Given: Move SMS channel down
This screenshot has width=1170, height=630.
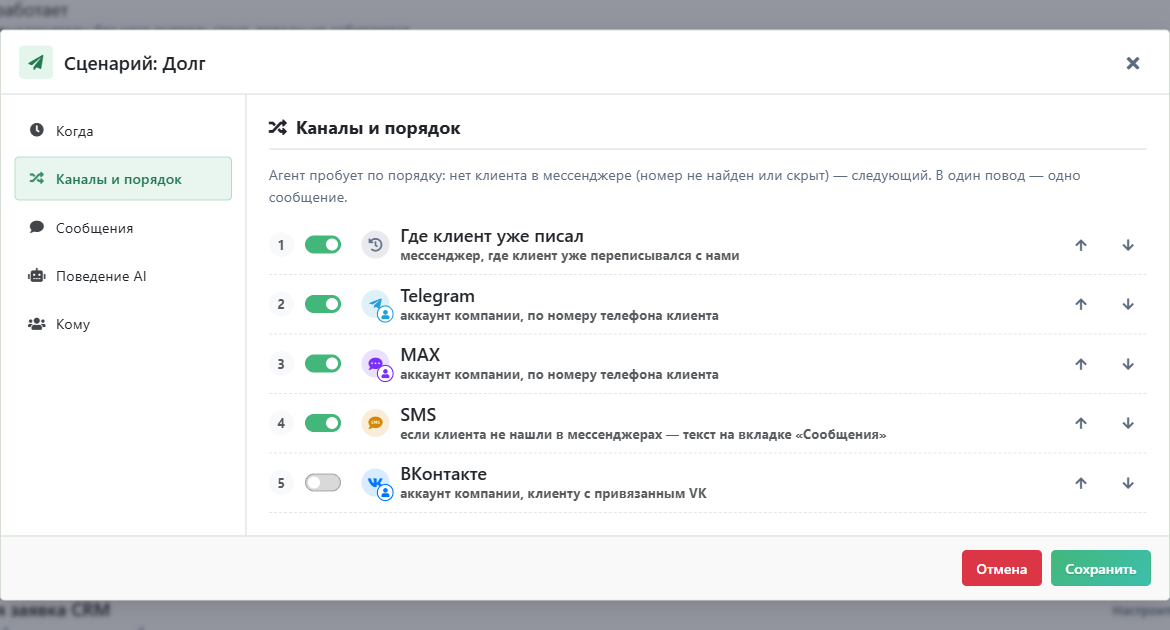Looking at the screenshot, I should point(1128,423).
